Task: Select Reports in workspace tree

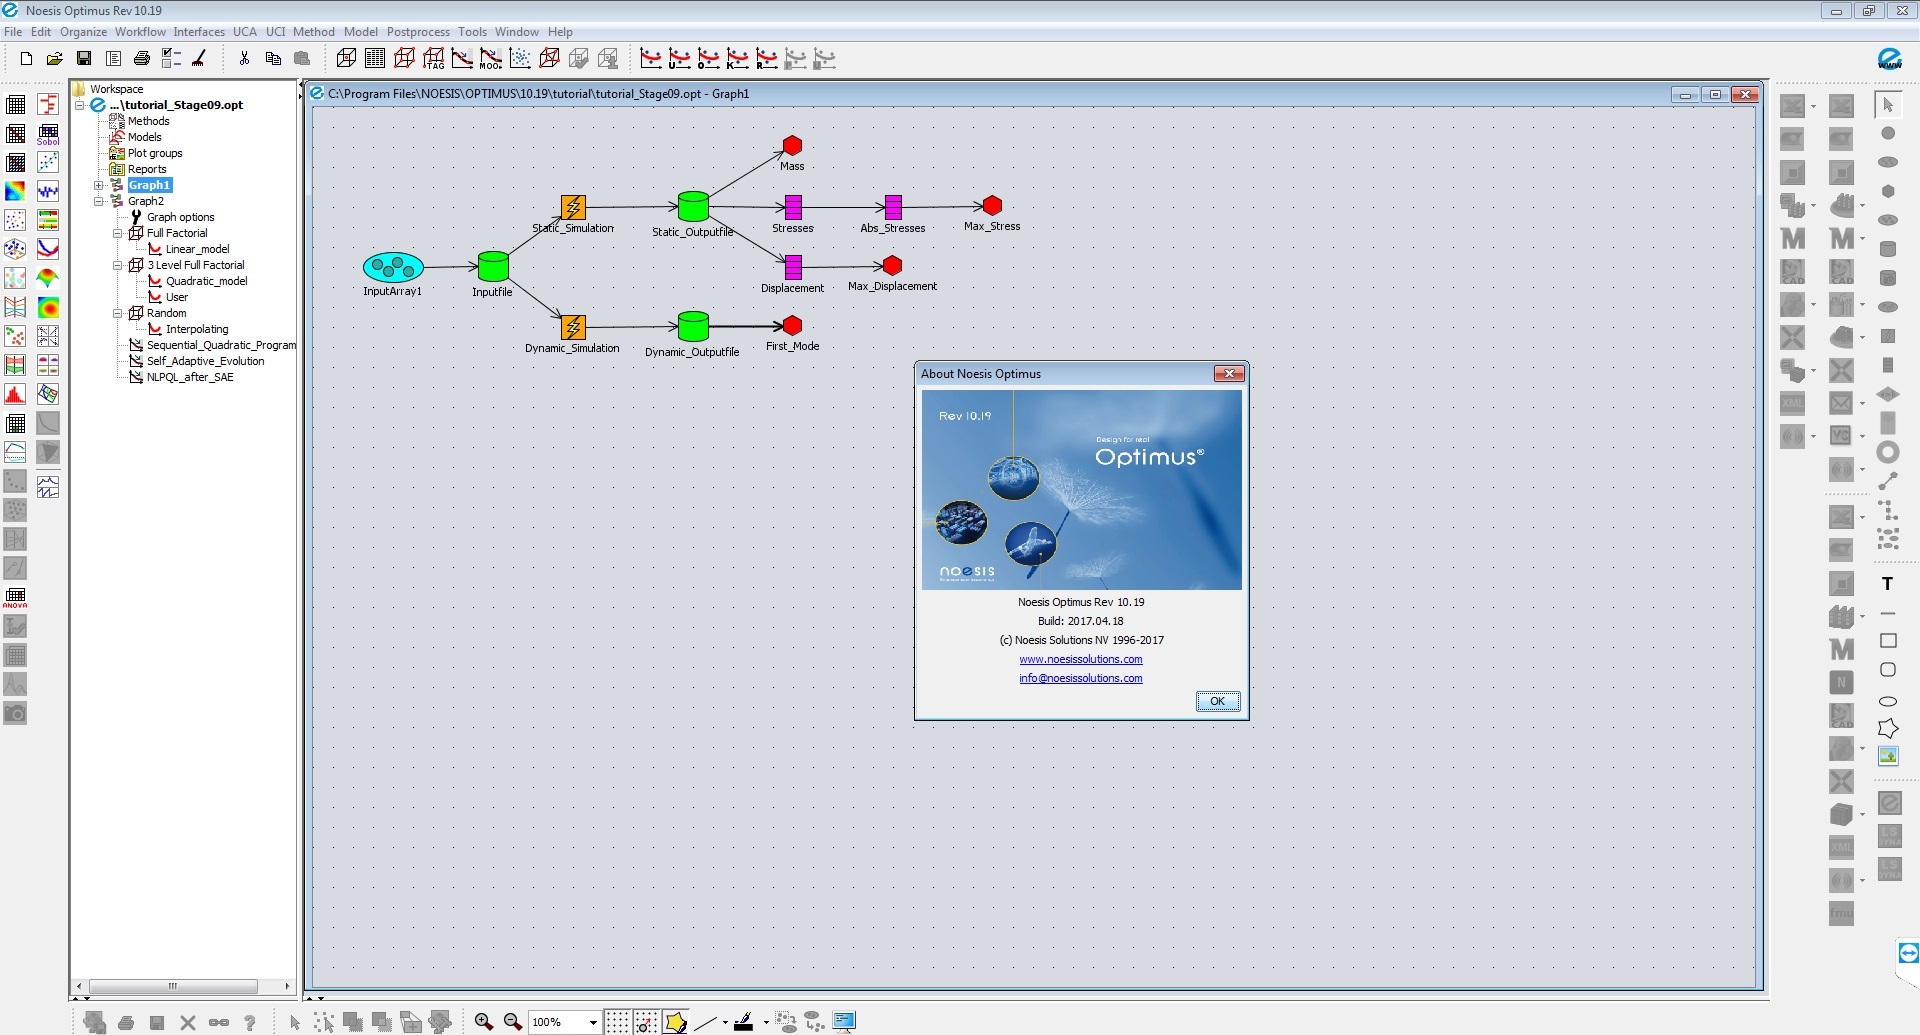Action: coord(147,169)
